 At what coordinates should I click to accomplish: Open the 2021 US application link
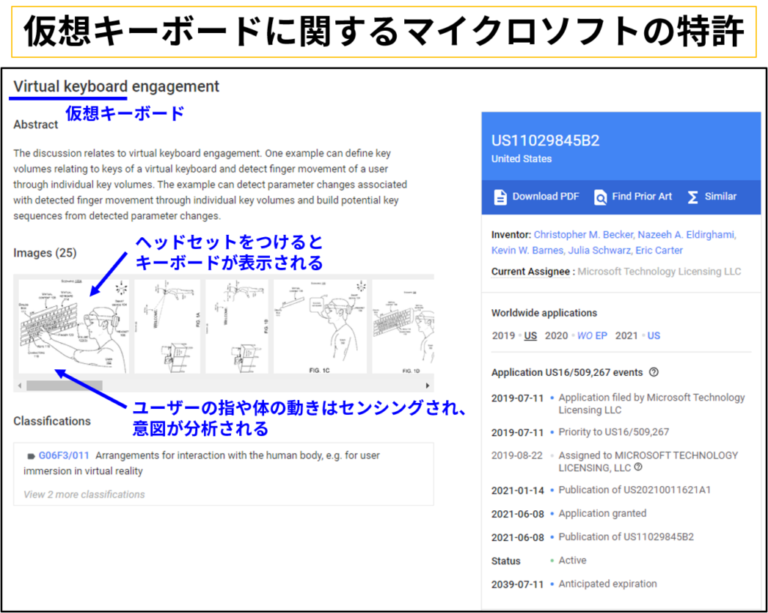coord(654,336)
